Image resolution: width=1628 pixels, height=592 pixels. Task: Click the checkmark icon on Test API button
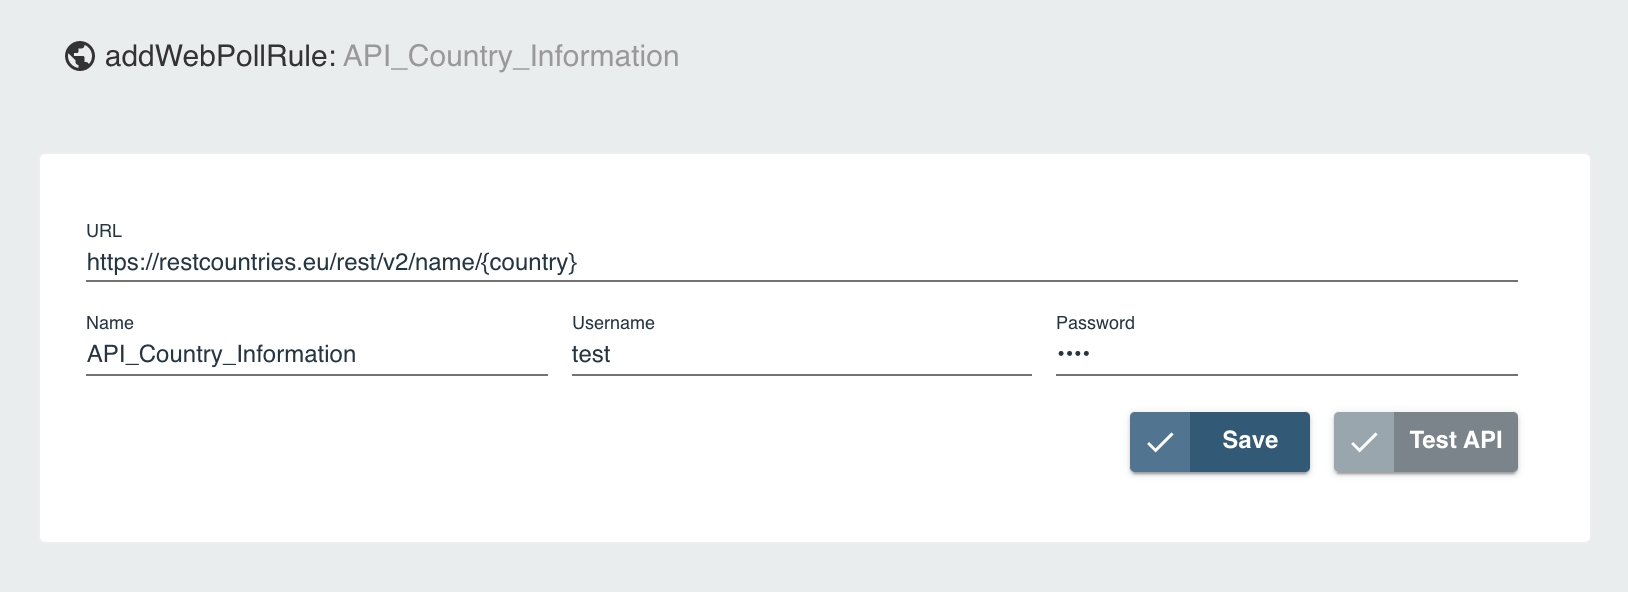click(1364, 442)
